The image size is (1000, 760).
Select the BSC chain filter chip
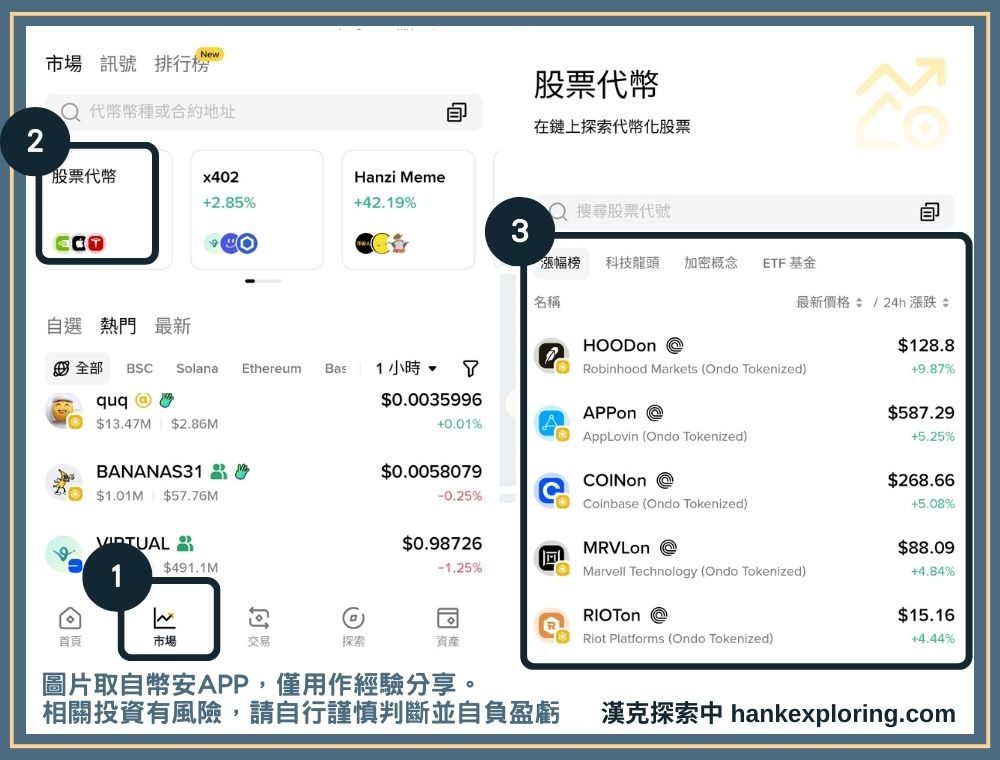(139, 369)
